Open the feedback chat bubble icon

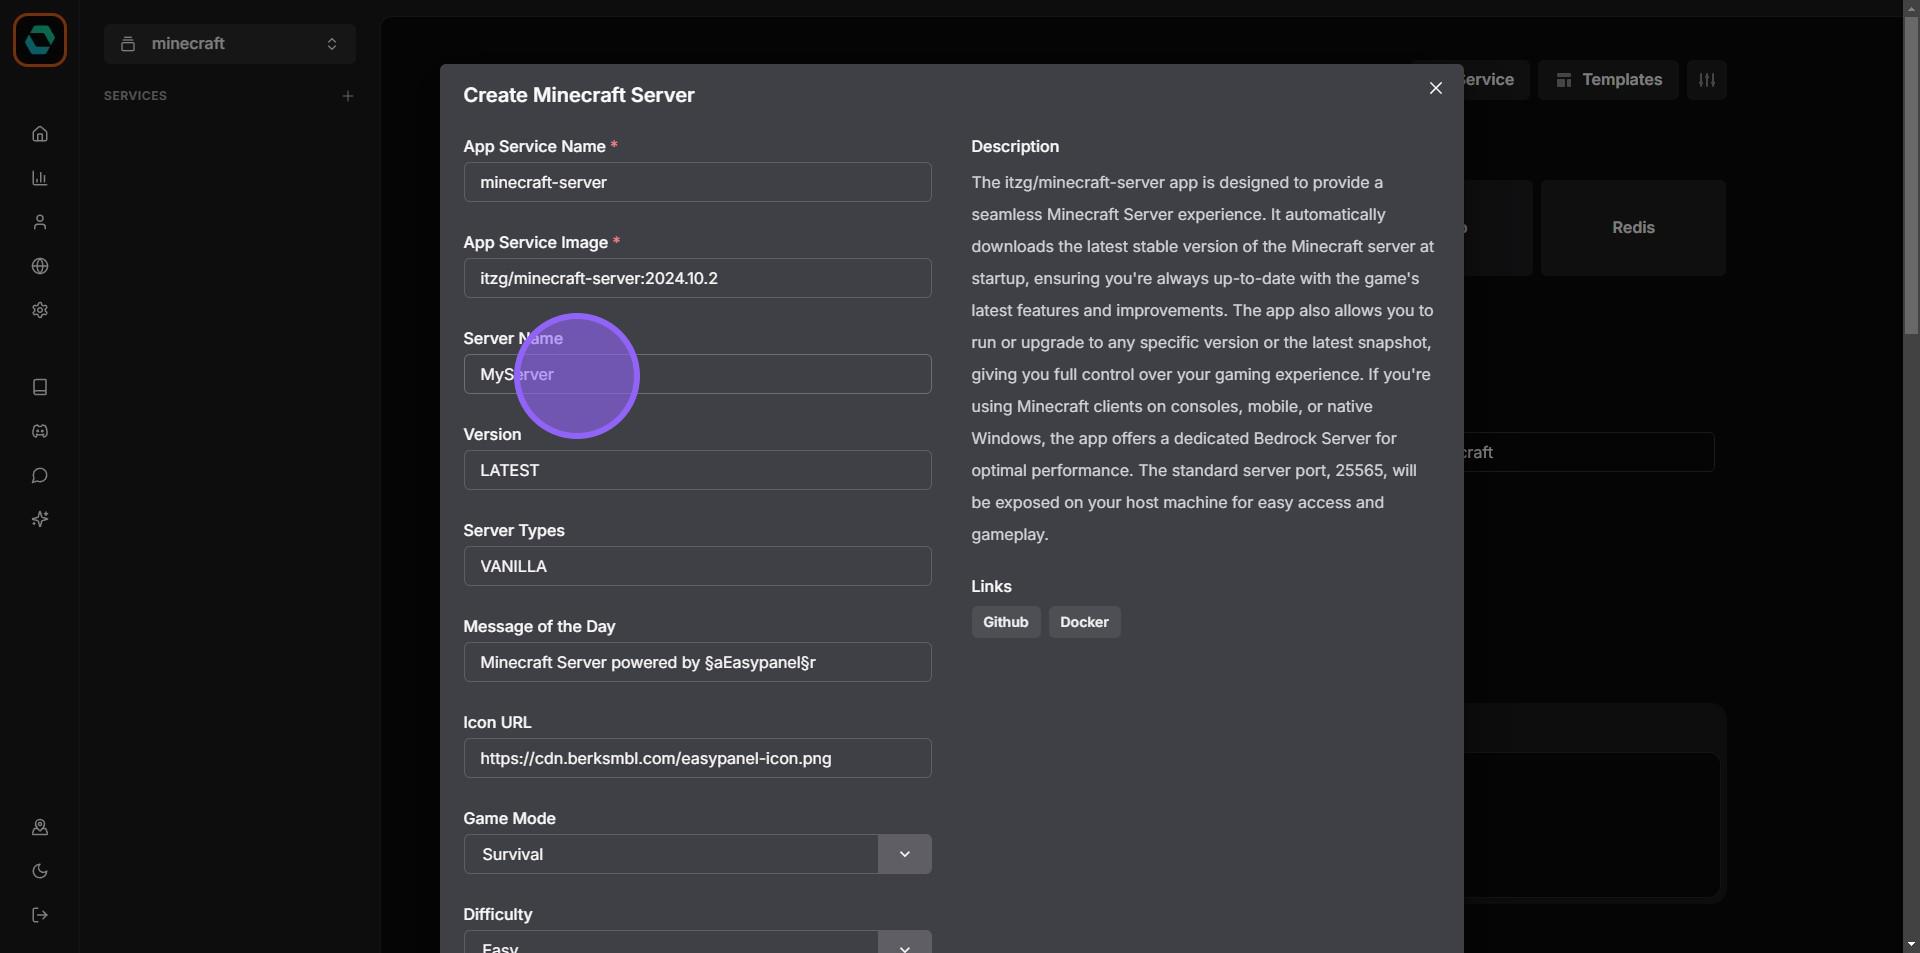(x=40, y=475)
